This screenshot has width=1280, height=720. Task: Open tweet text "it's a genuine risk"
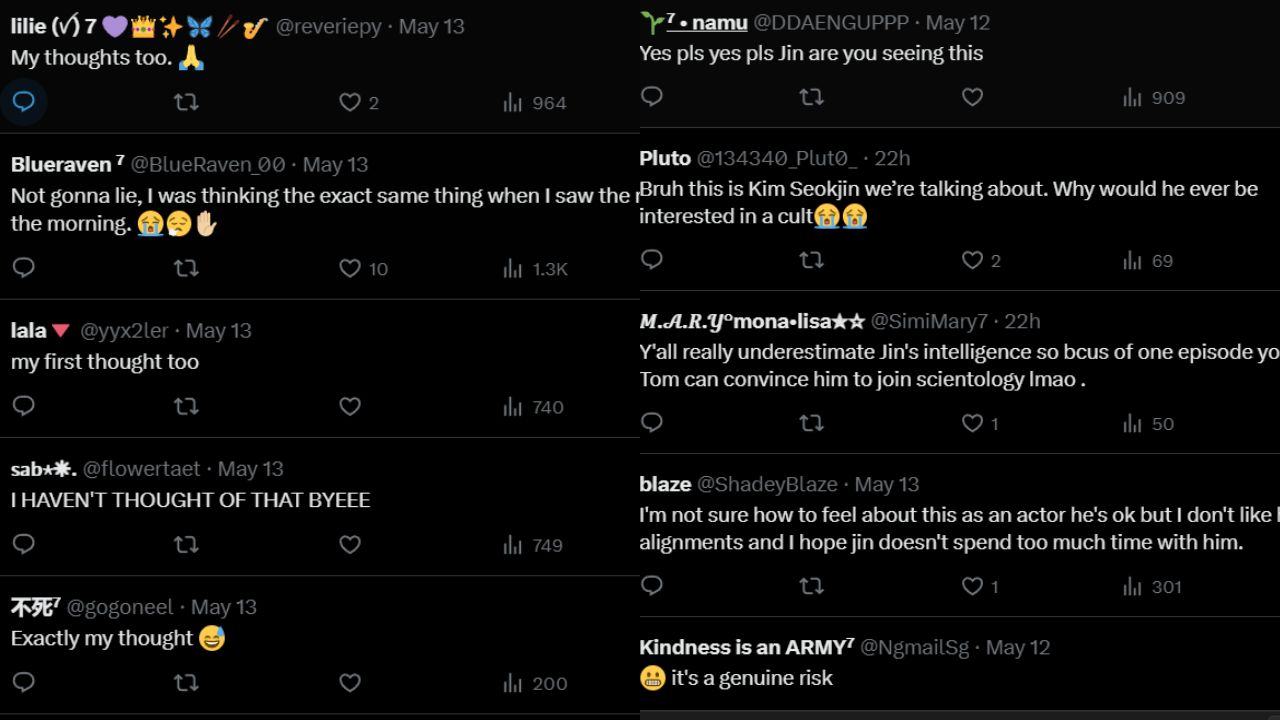(752, 678)
